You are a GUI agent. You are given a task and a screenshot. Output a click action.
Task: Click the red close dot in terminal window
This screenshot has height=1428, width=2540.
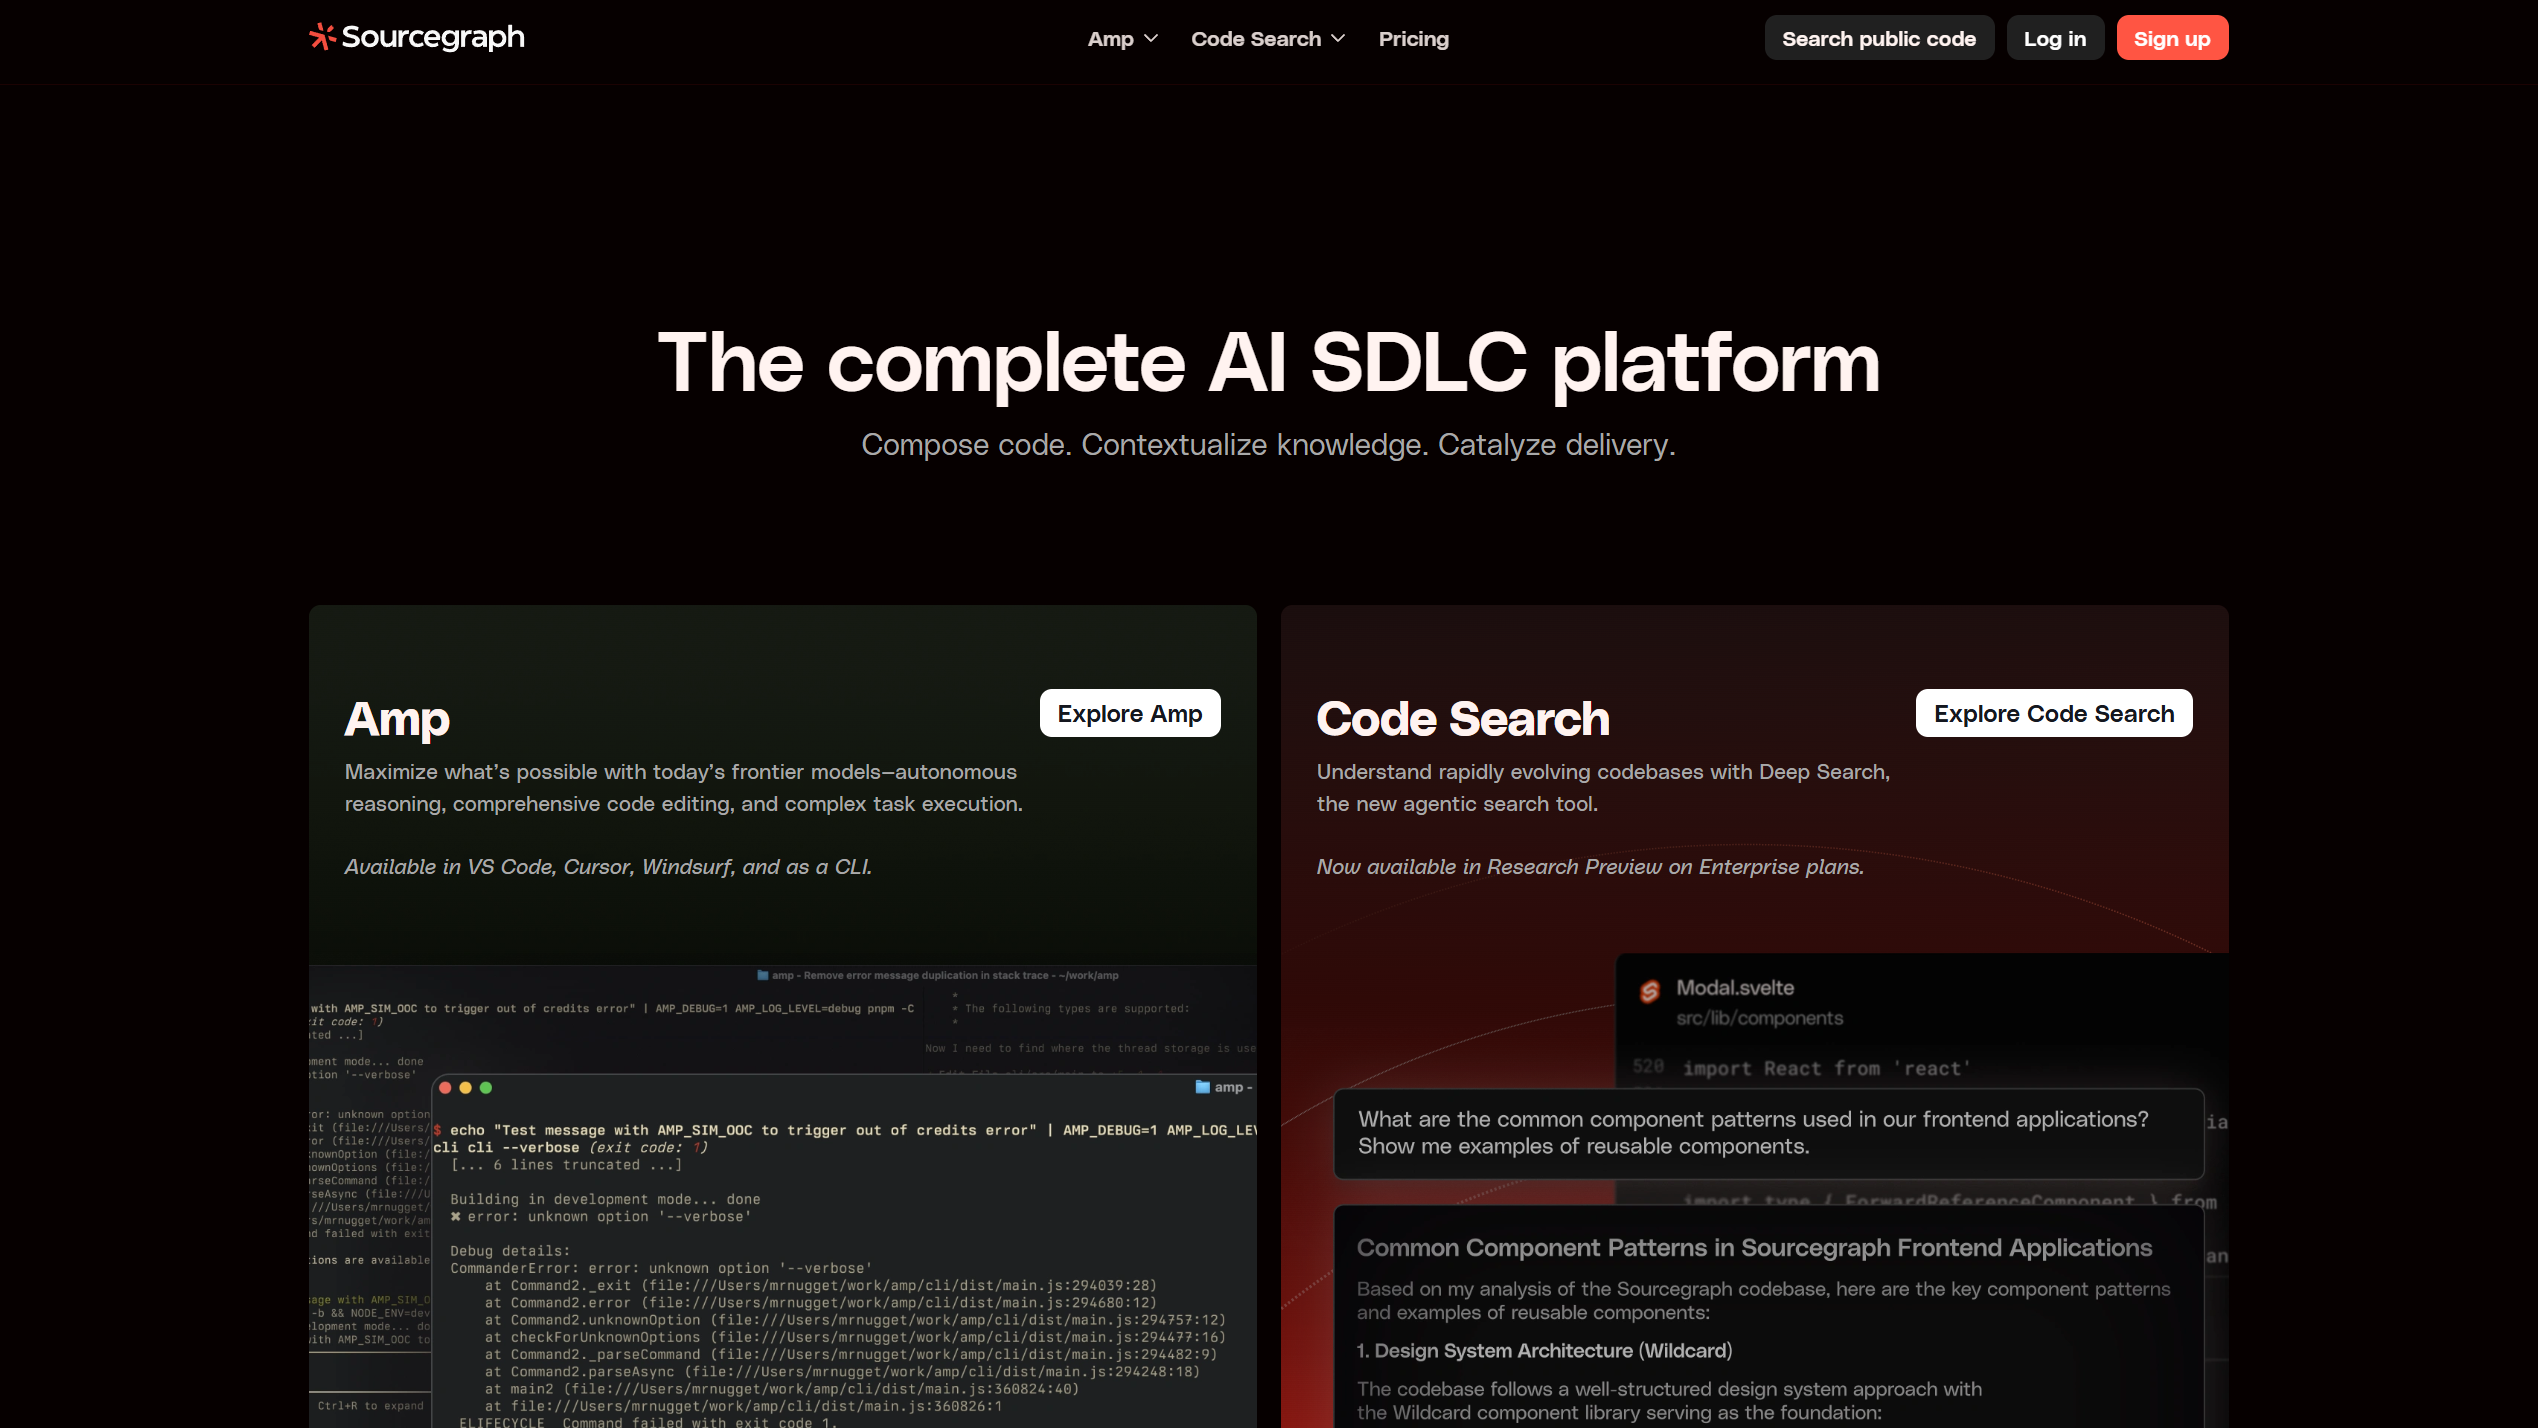pos(445,1088)
